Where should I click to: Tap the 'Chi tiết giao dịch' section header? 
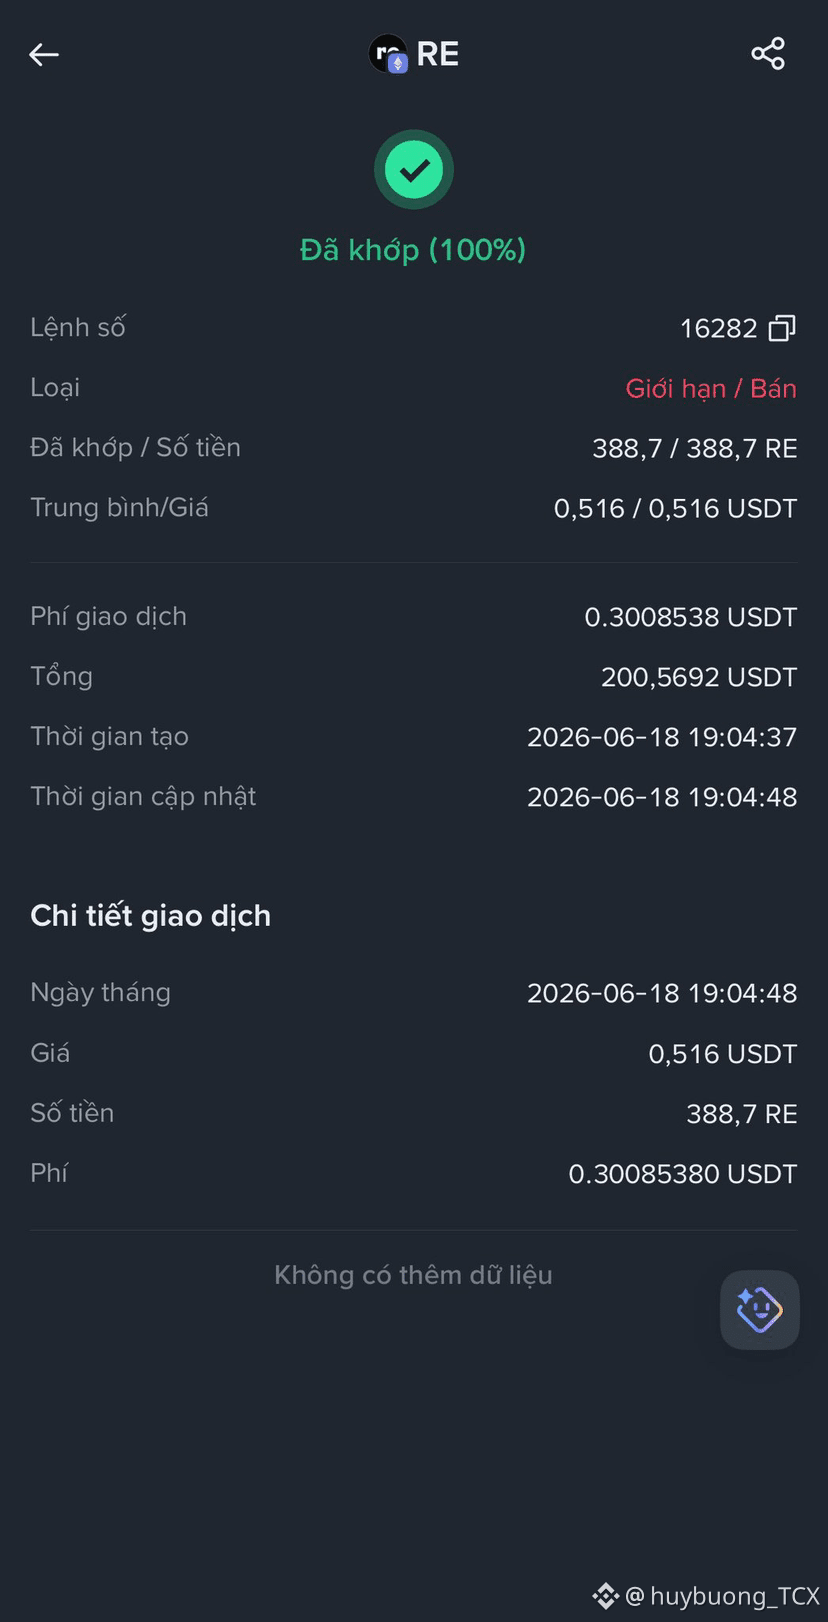[151, 916]
